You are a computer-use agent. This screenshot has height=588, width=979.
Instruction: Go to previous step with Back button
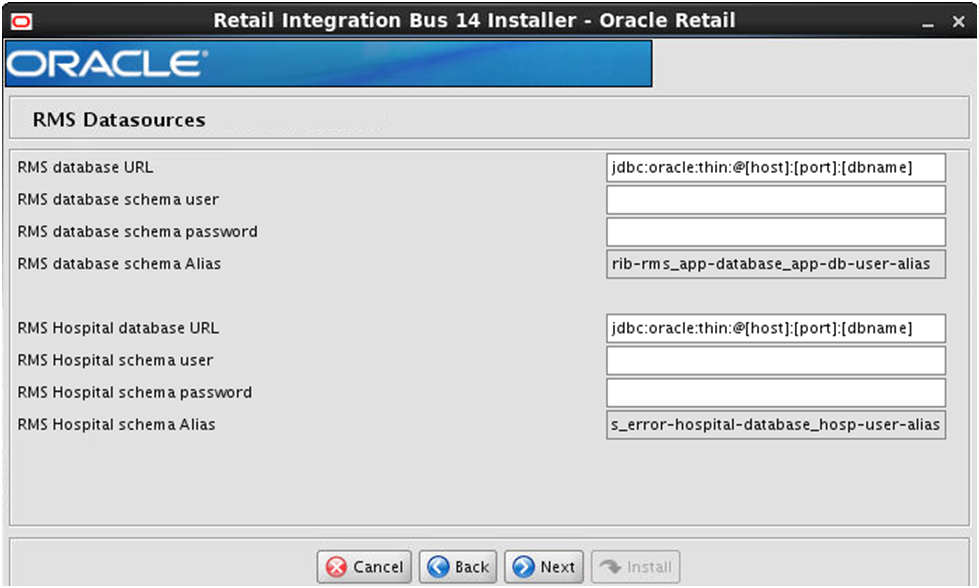(458, 567)
